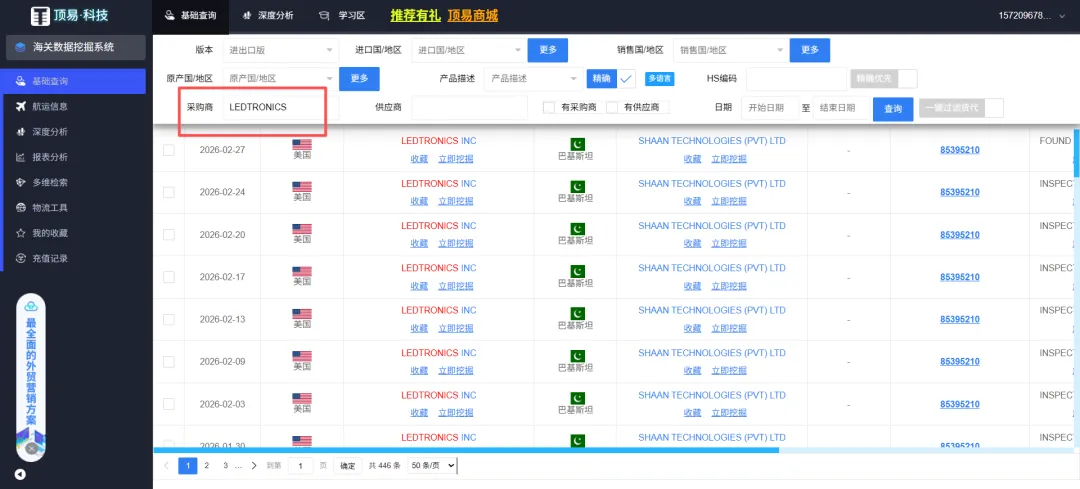The image size is (1080, 489).
Task: Click the 采购商 input containing LEDTRONICS
Action: pyautogui.click(x=280, y=107)
